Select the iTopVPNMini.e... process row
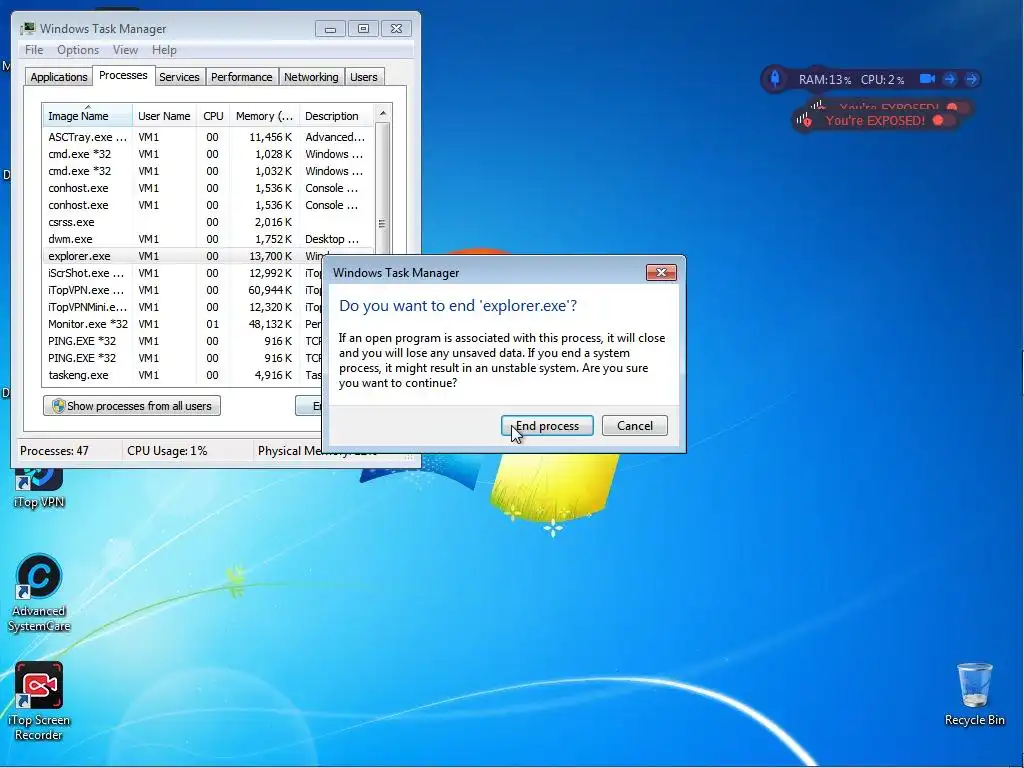The height and width of the screenshot is (768, 1024). point(183,307)
